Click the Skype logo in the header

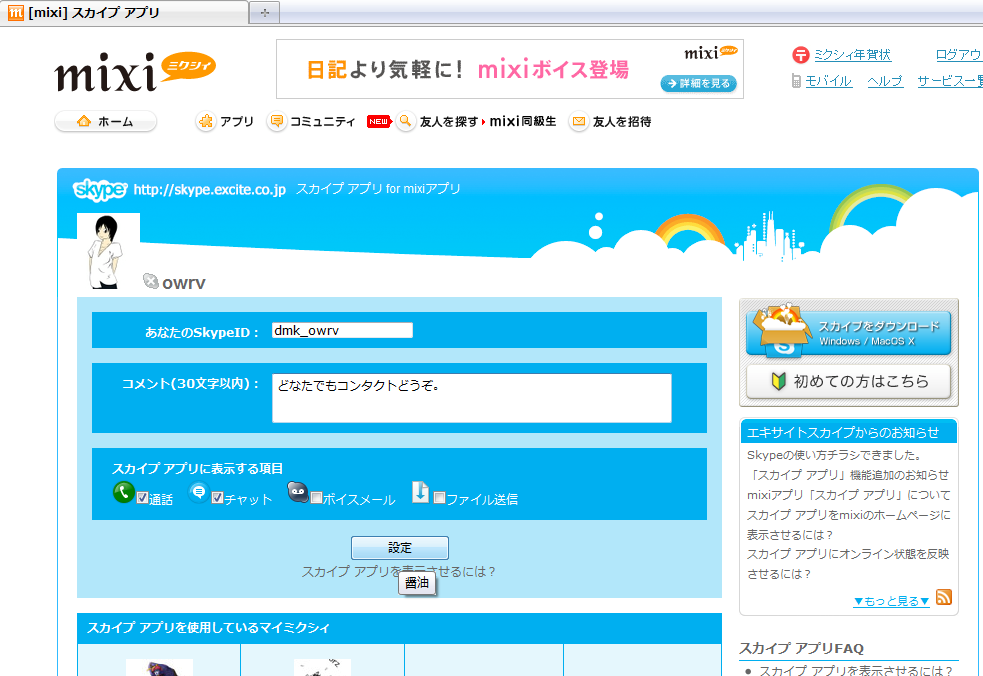[x=100, y=189]
